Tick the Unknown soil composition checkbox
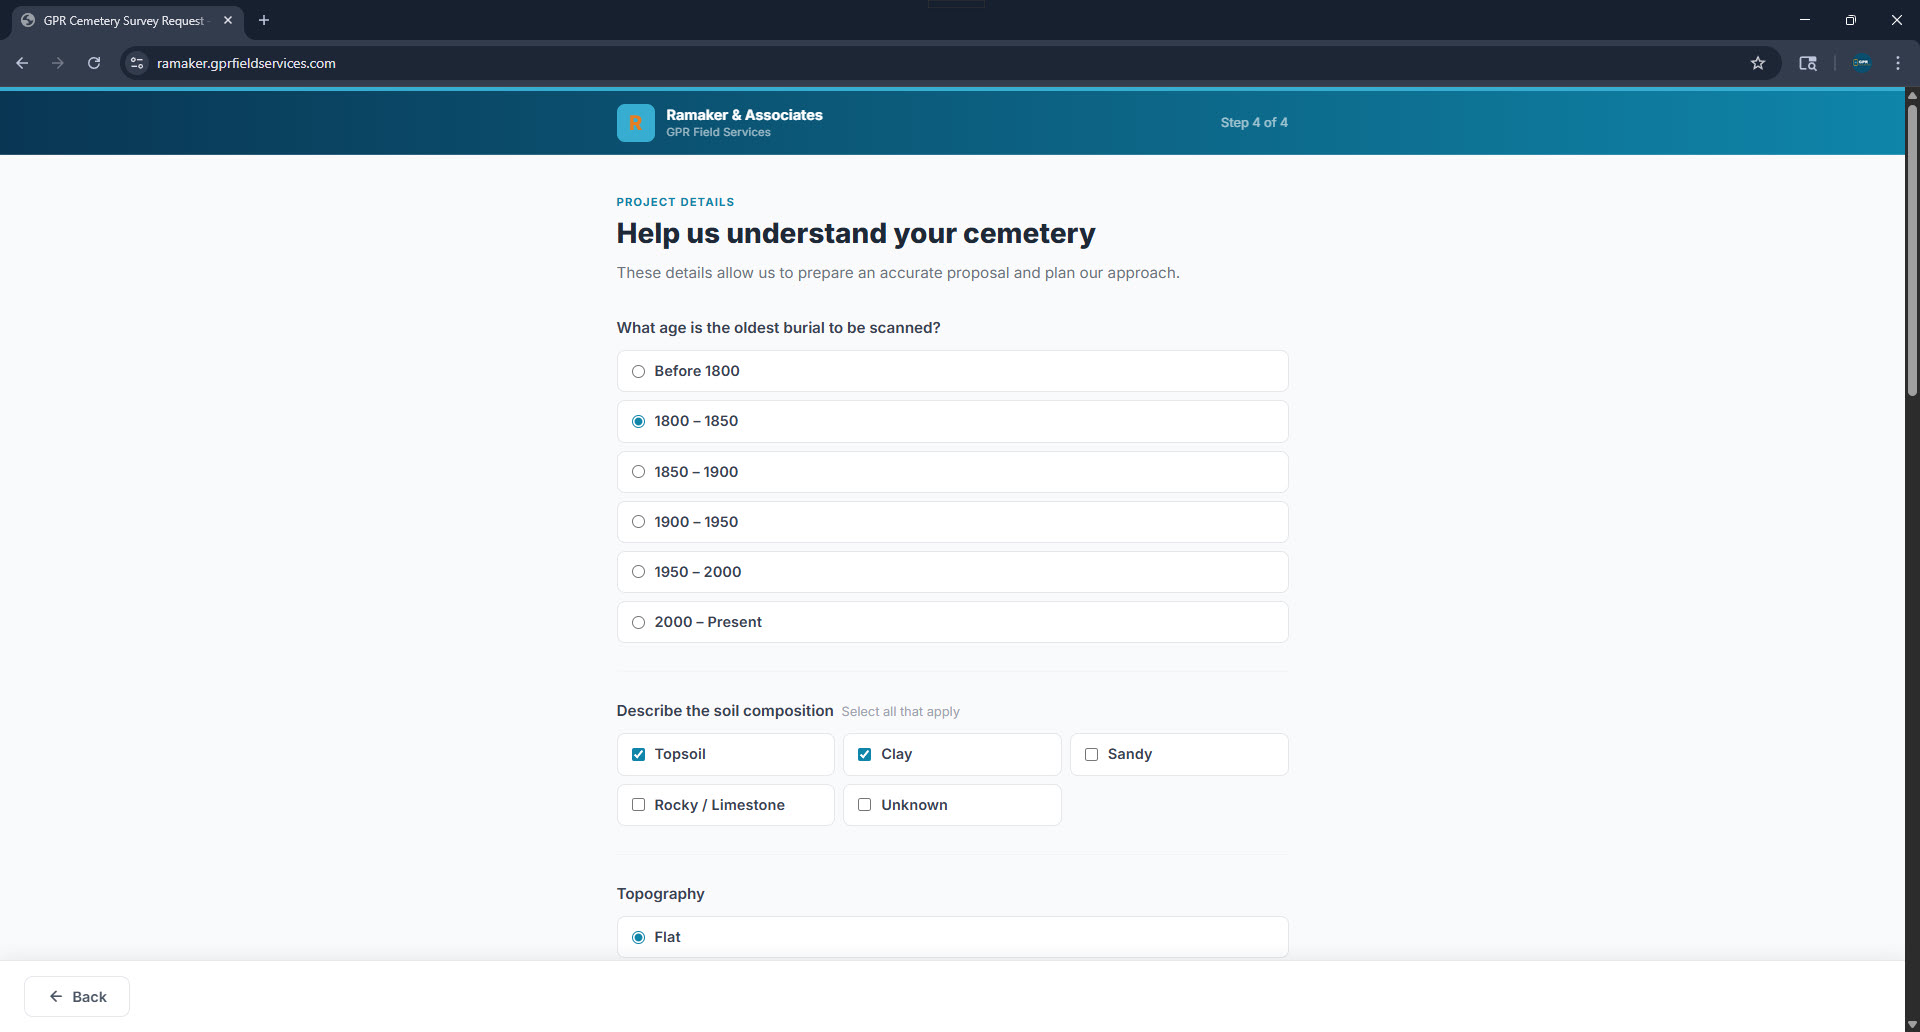 864,805
